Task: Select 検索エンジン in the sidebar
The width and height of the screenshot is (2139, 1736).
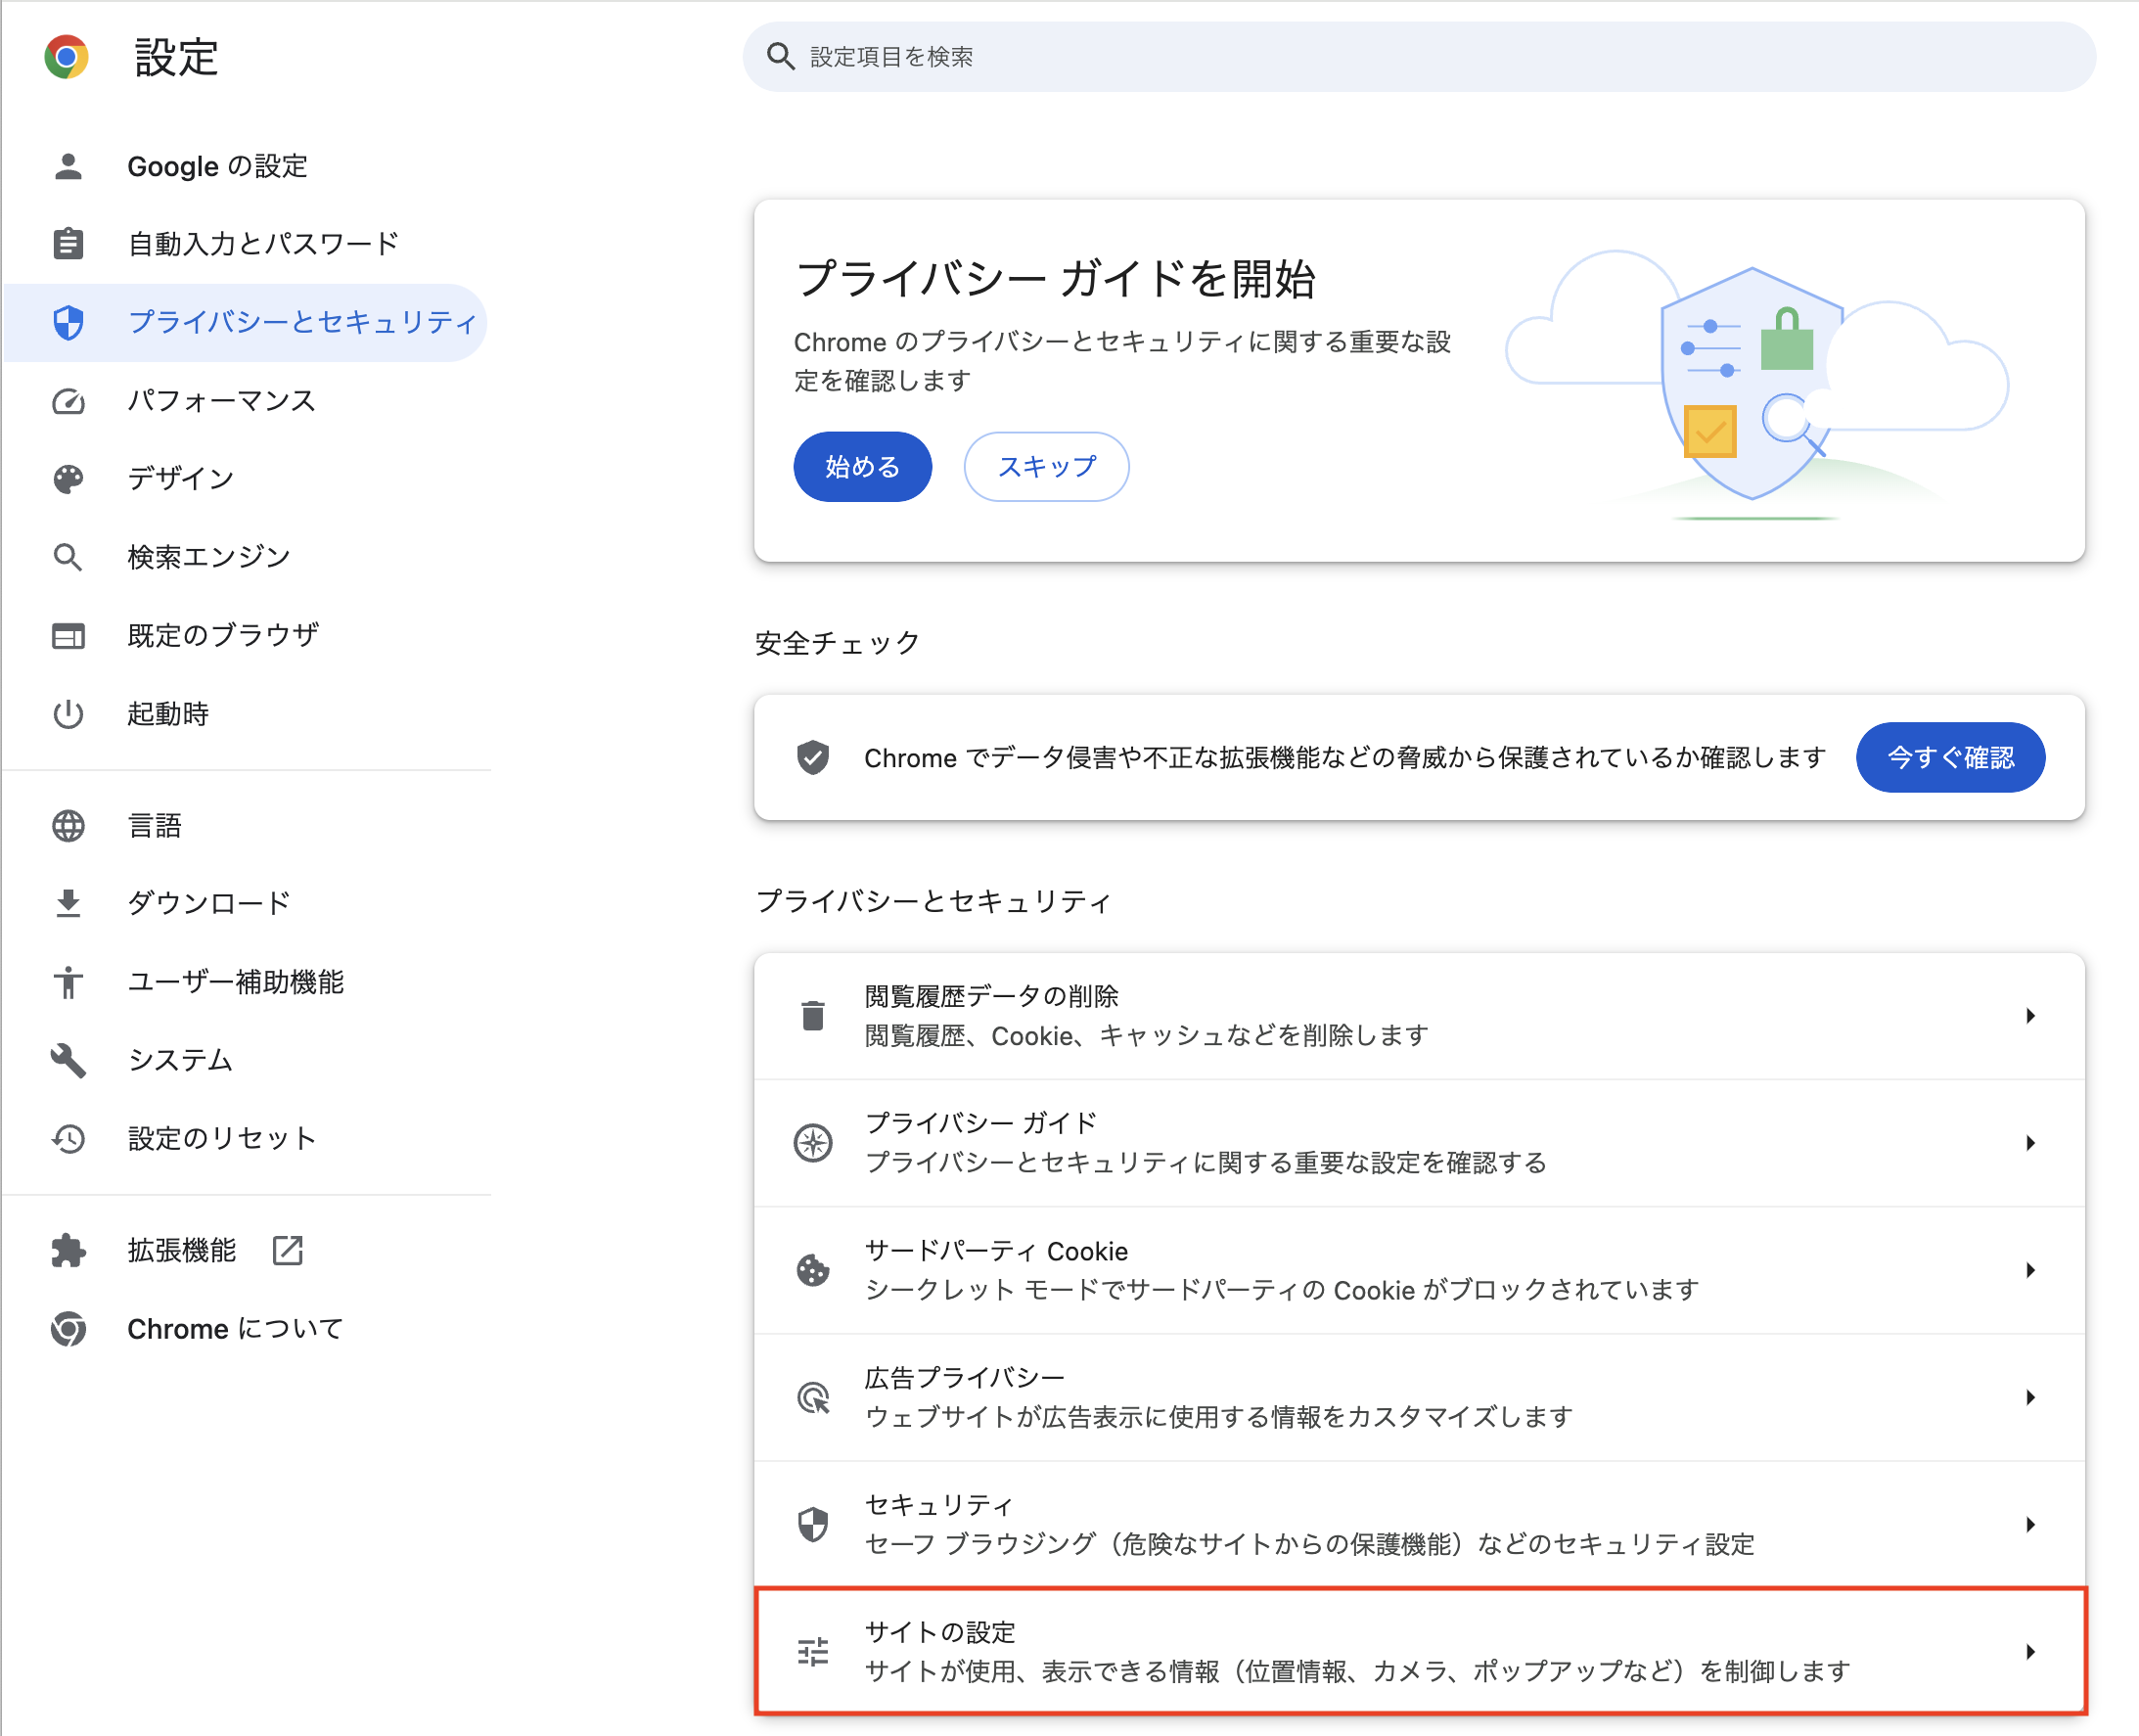Action: point(208,557)
